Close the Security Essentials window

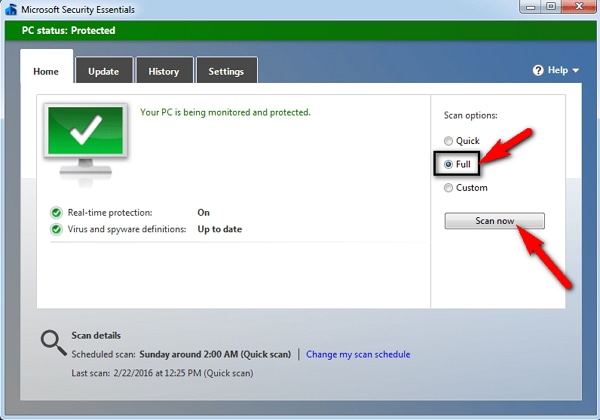tap(579, 7)
